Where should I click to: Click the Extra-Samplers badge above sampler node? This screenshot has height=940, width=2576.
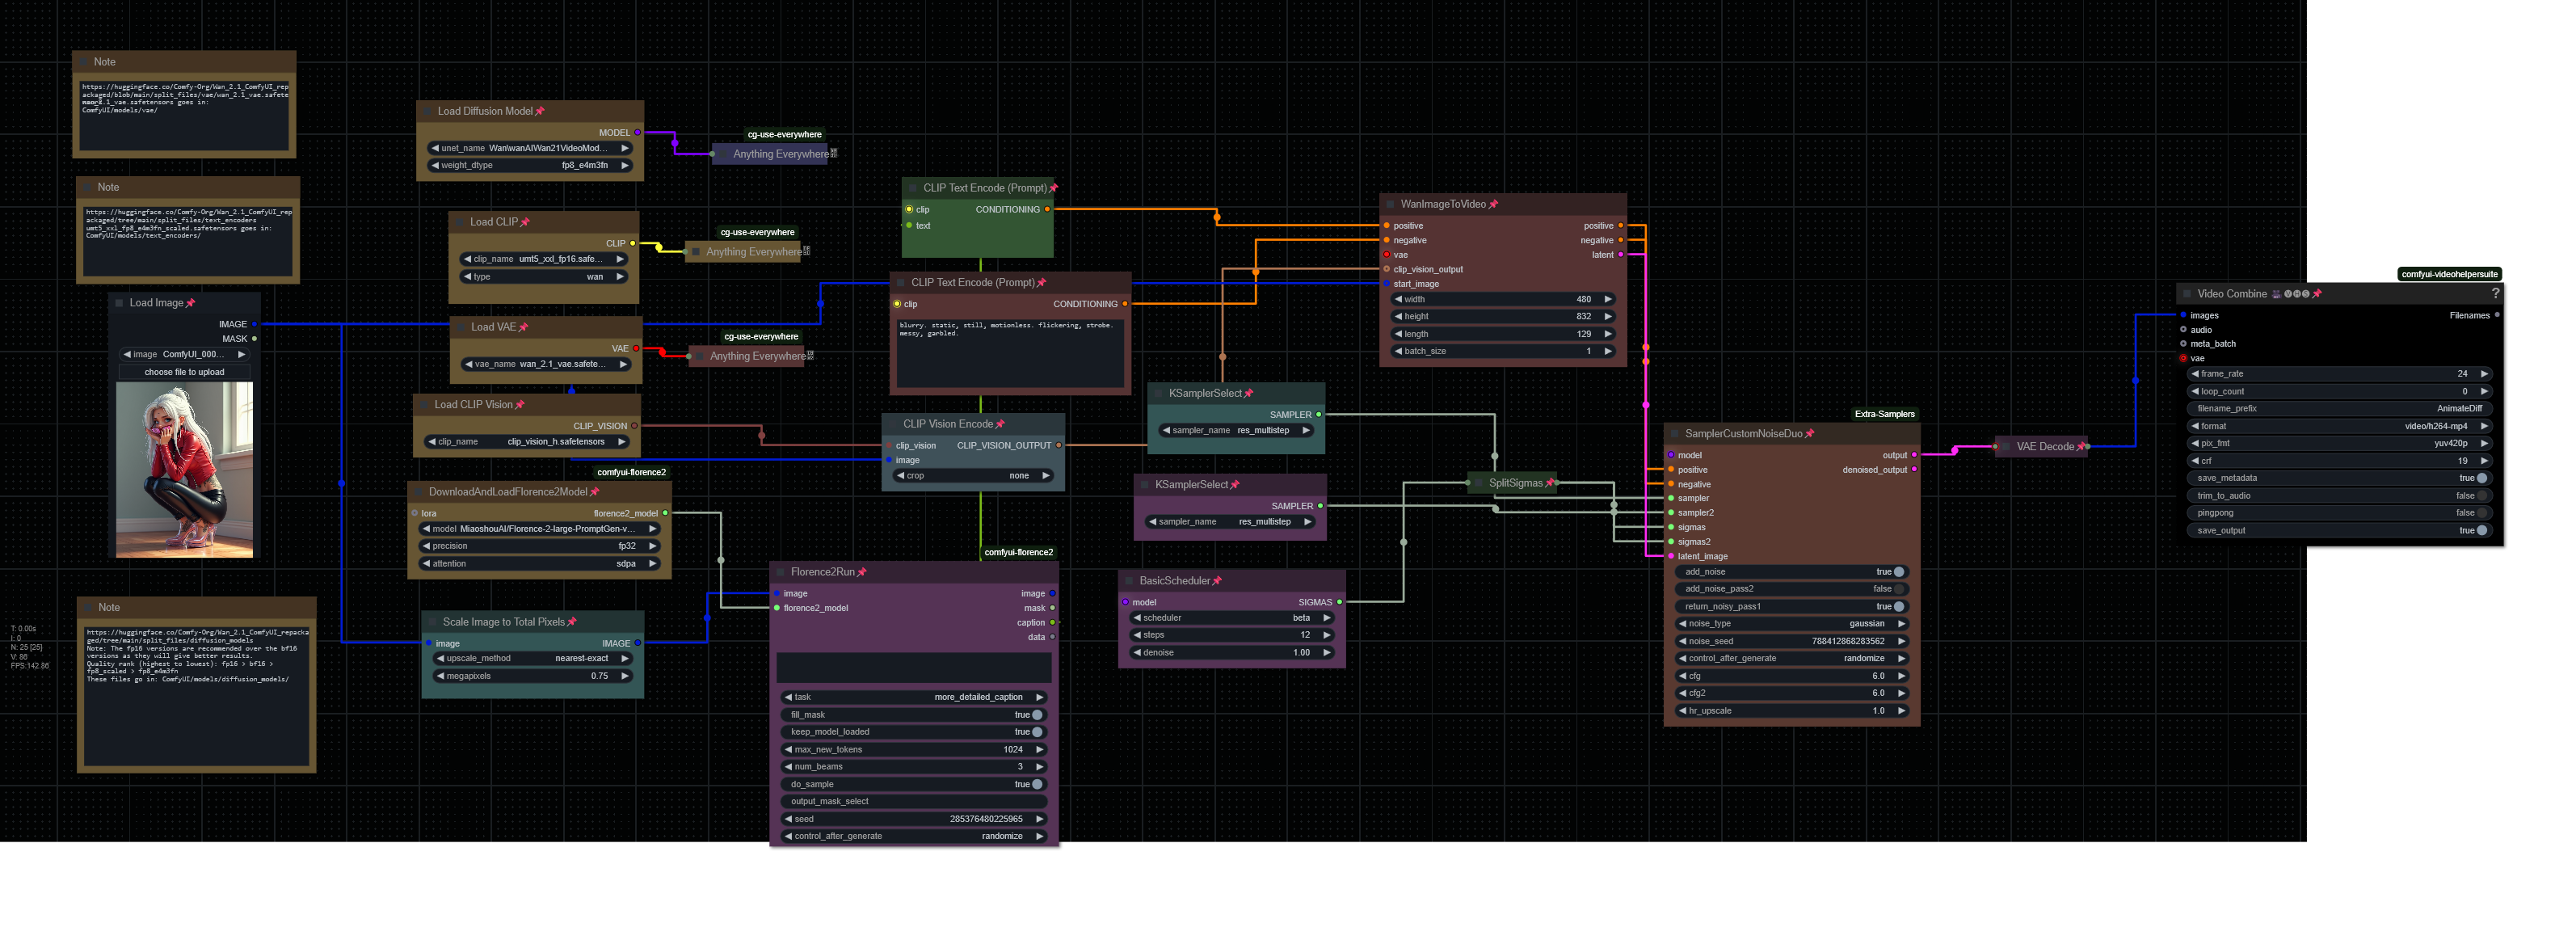(x=1884, y=414)
